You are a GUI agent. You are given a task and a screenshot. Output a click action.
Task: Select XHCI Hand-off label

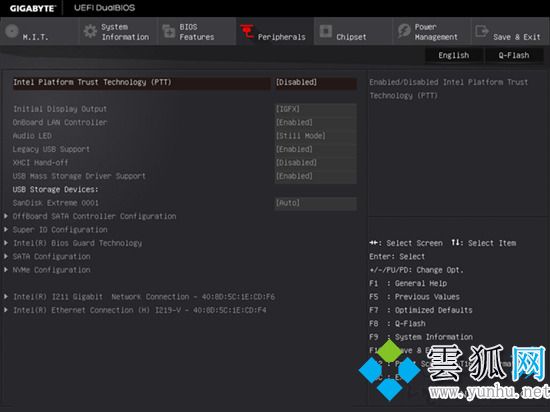40,163
